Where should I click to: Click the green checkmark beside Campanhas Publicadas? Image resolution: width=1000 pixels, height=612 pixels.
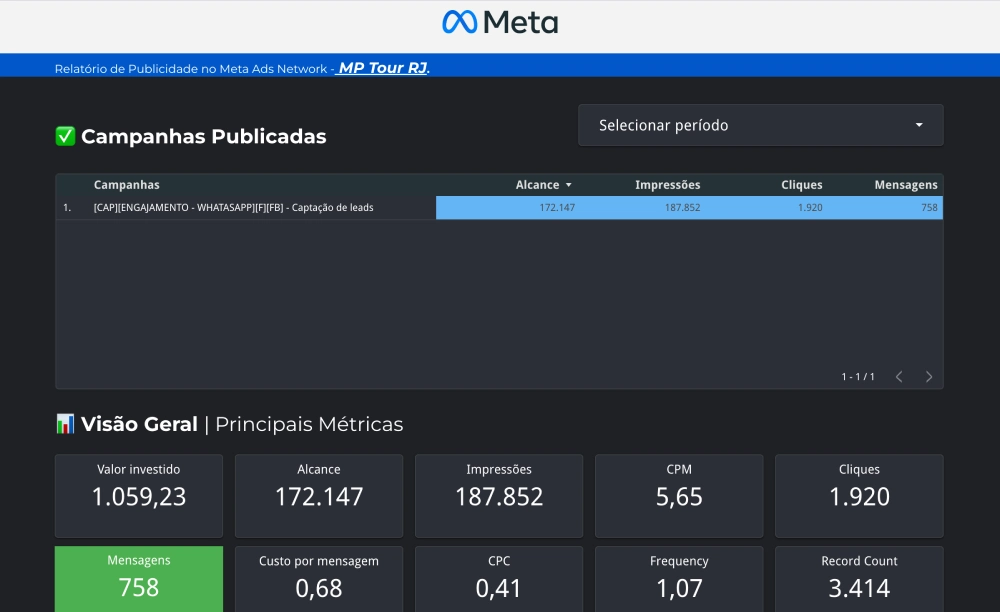65,137
